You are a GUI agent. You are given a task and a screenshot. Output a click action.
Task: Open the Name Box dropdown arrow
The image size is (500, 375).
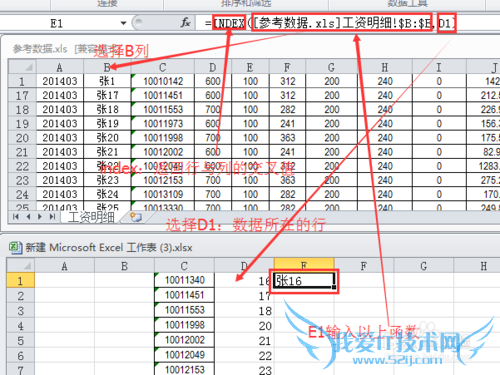(x=124, y=23)
